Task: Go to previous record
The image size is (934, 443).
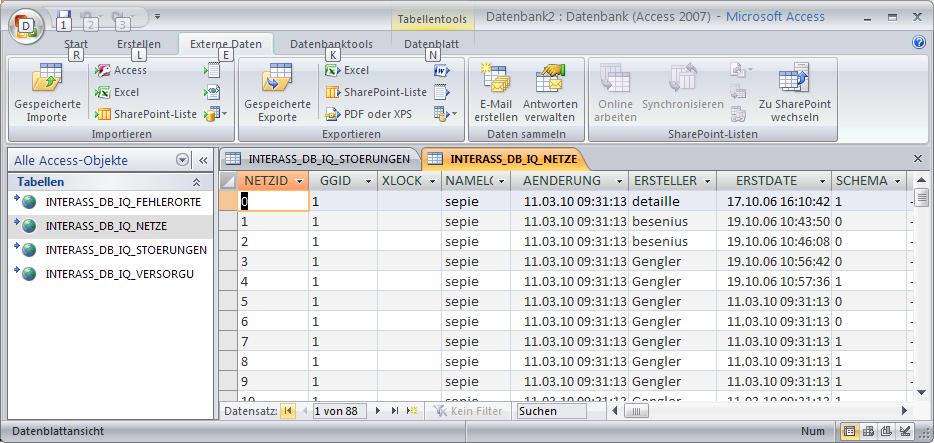Action: tap(305, 411)
